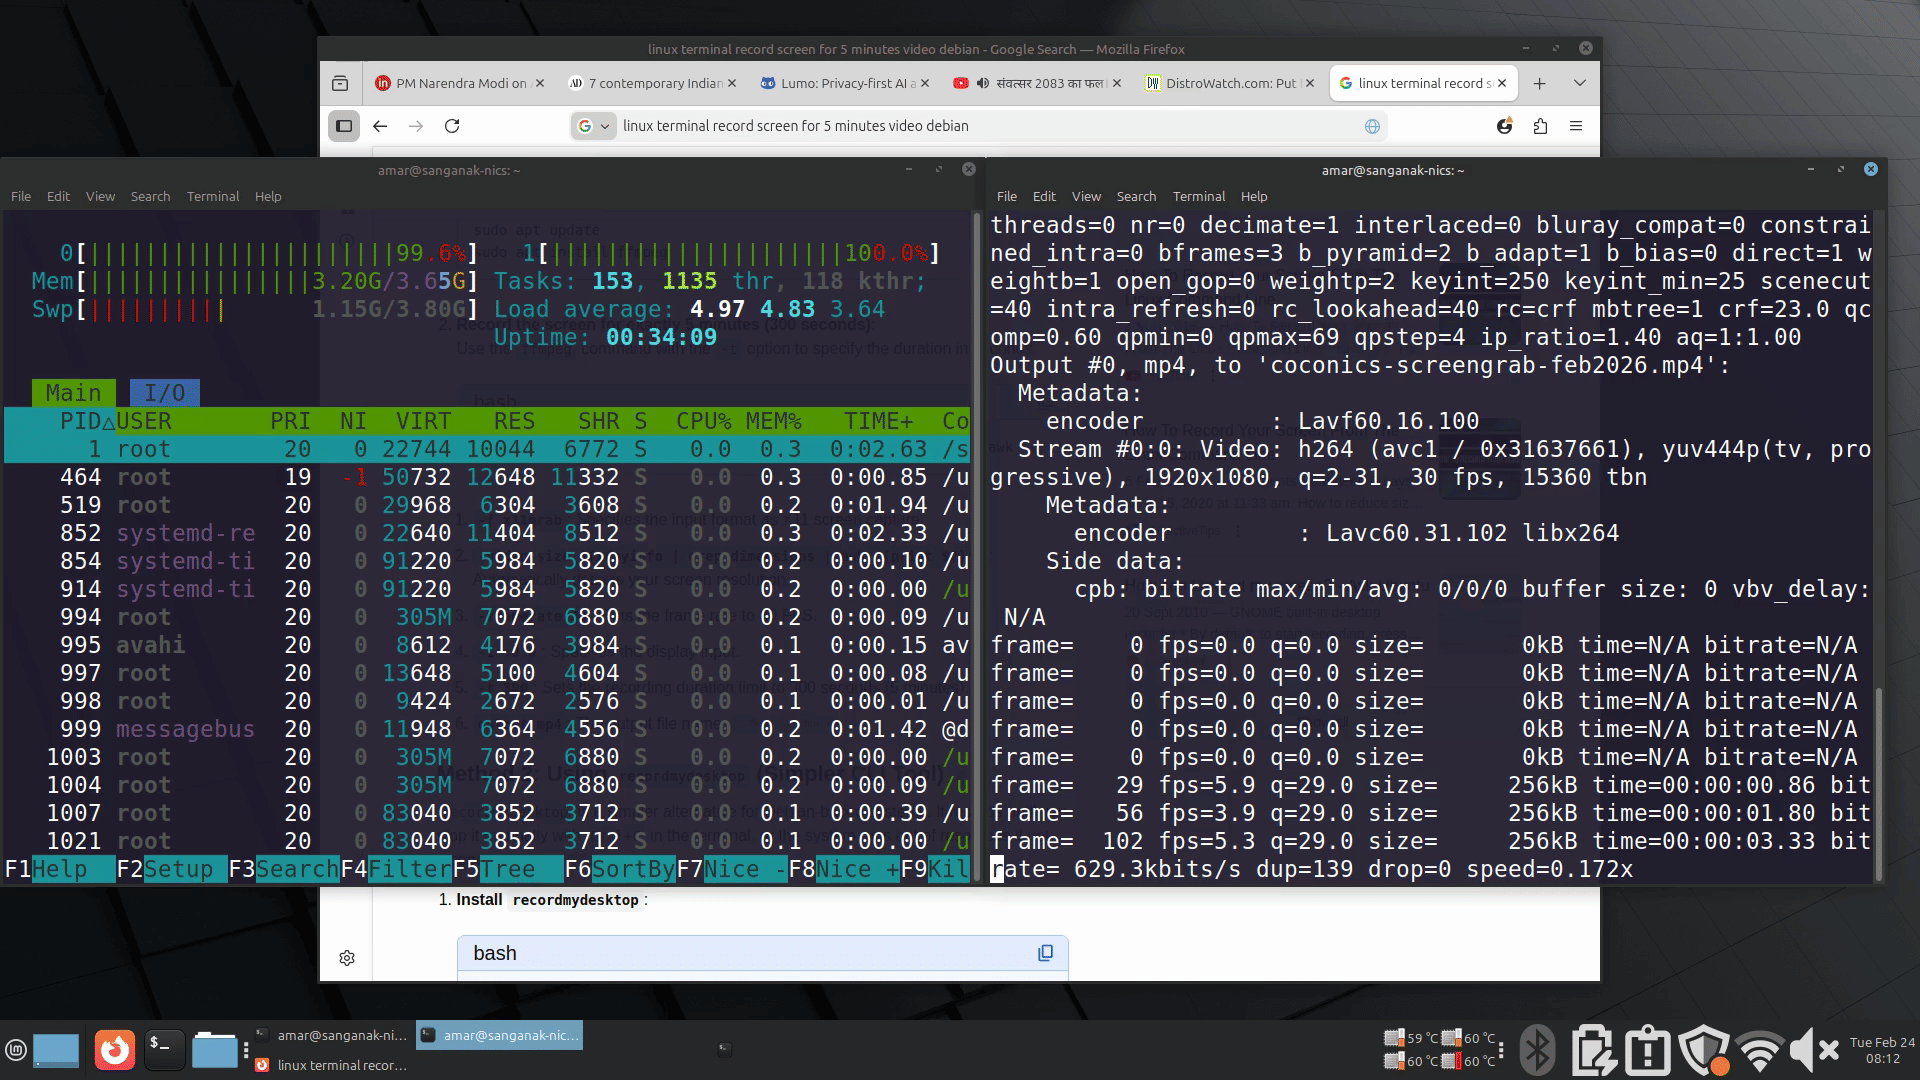Open the Mint start menu
This screenshot has height=1080, width=1920.
click(15, 1050)
